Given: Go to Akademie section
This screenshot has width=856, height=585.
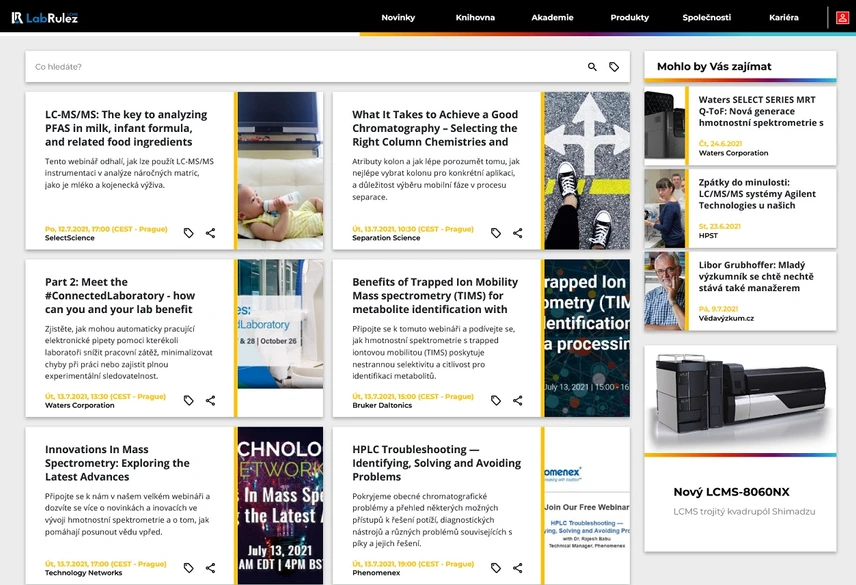Looking at the screenshot, I should [x=552, y=17].
